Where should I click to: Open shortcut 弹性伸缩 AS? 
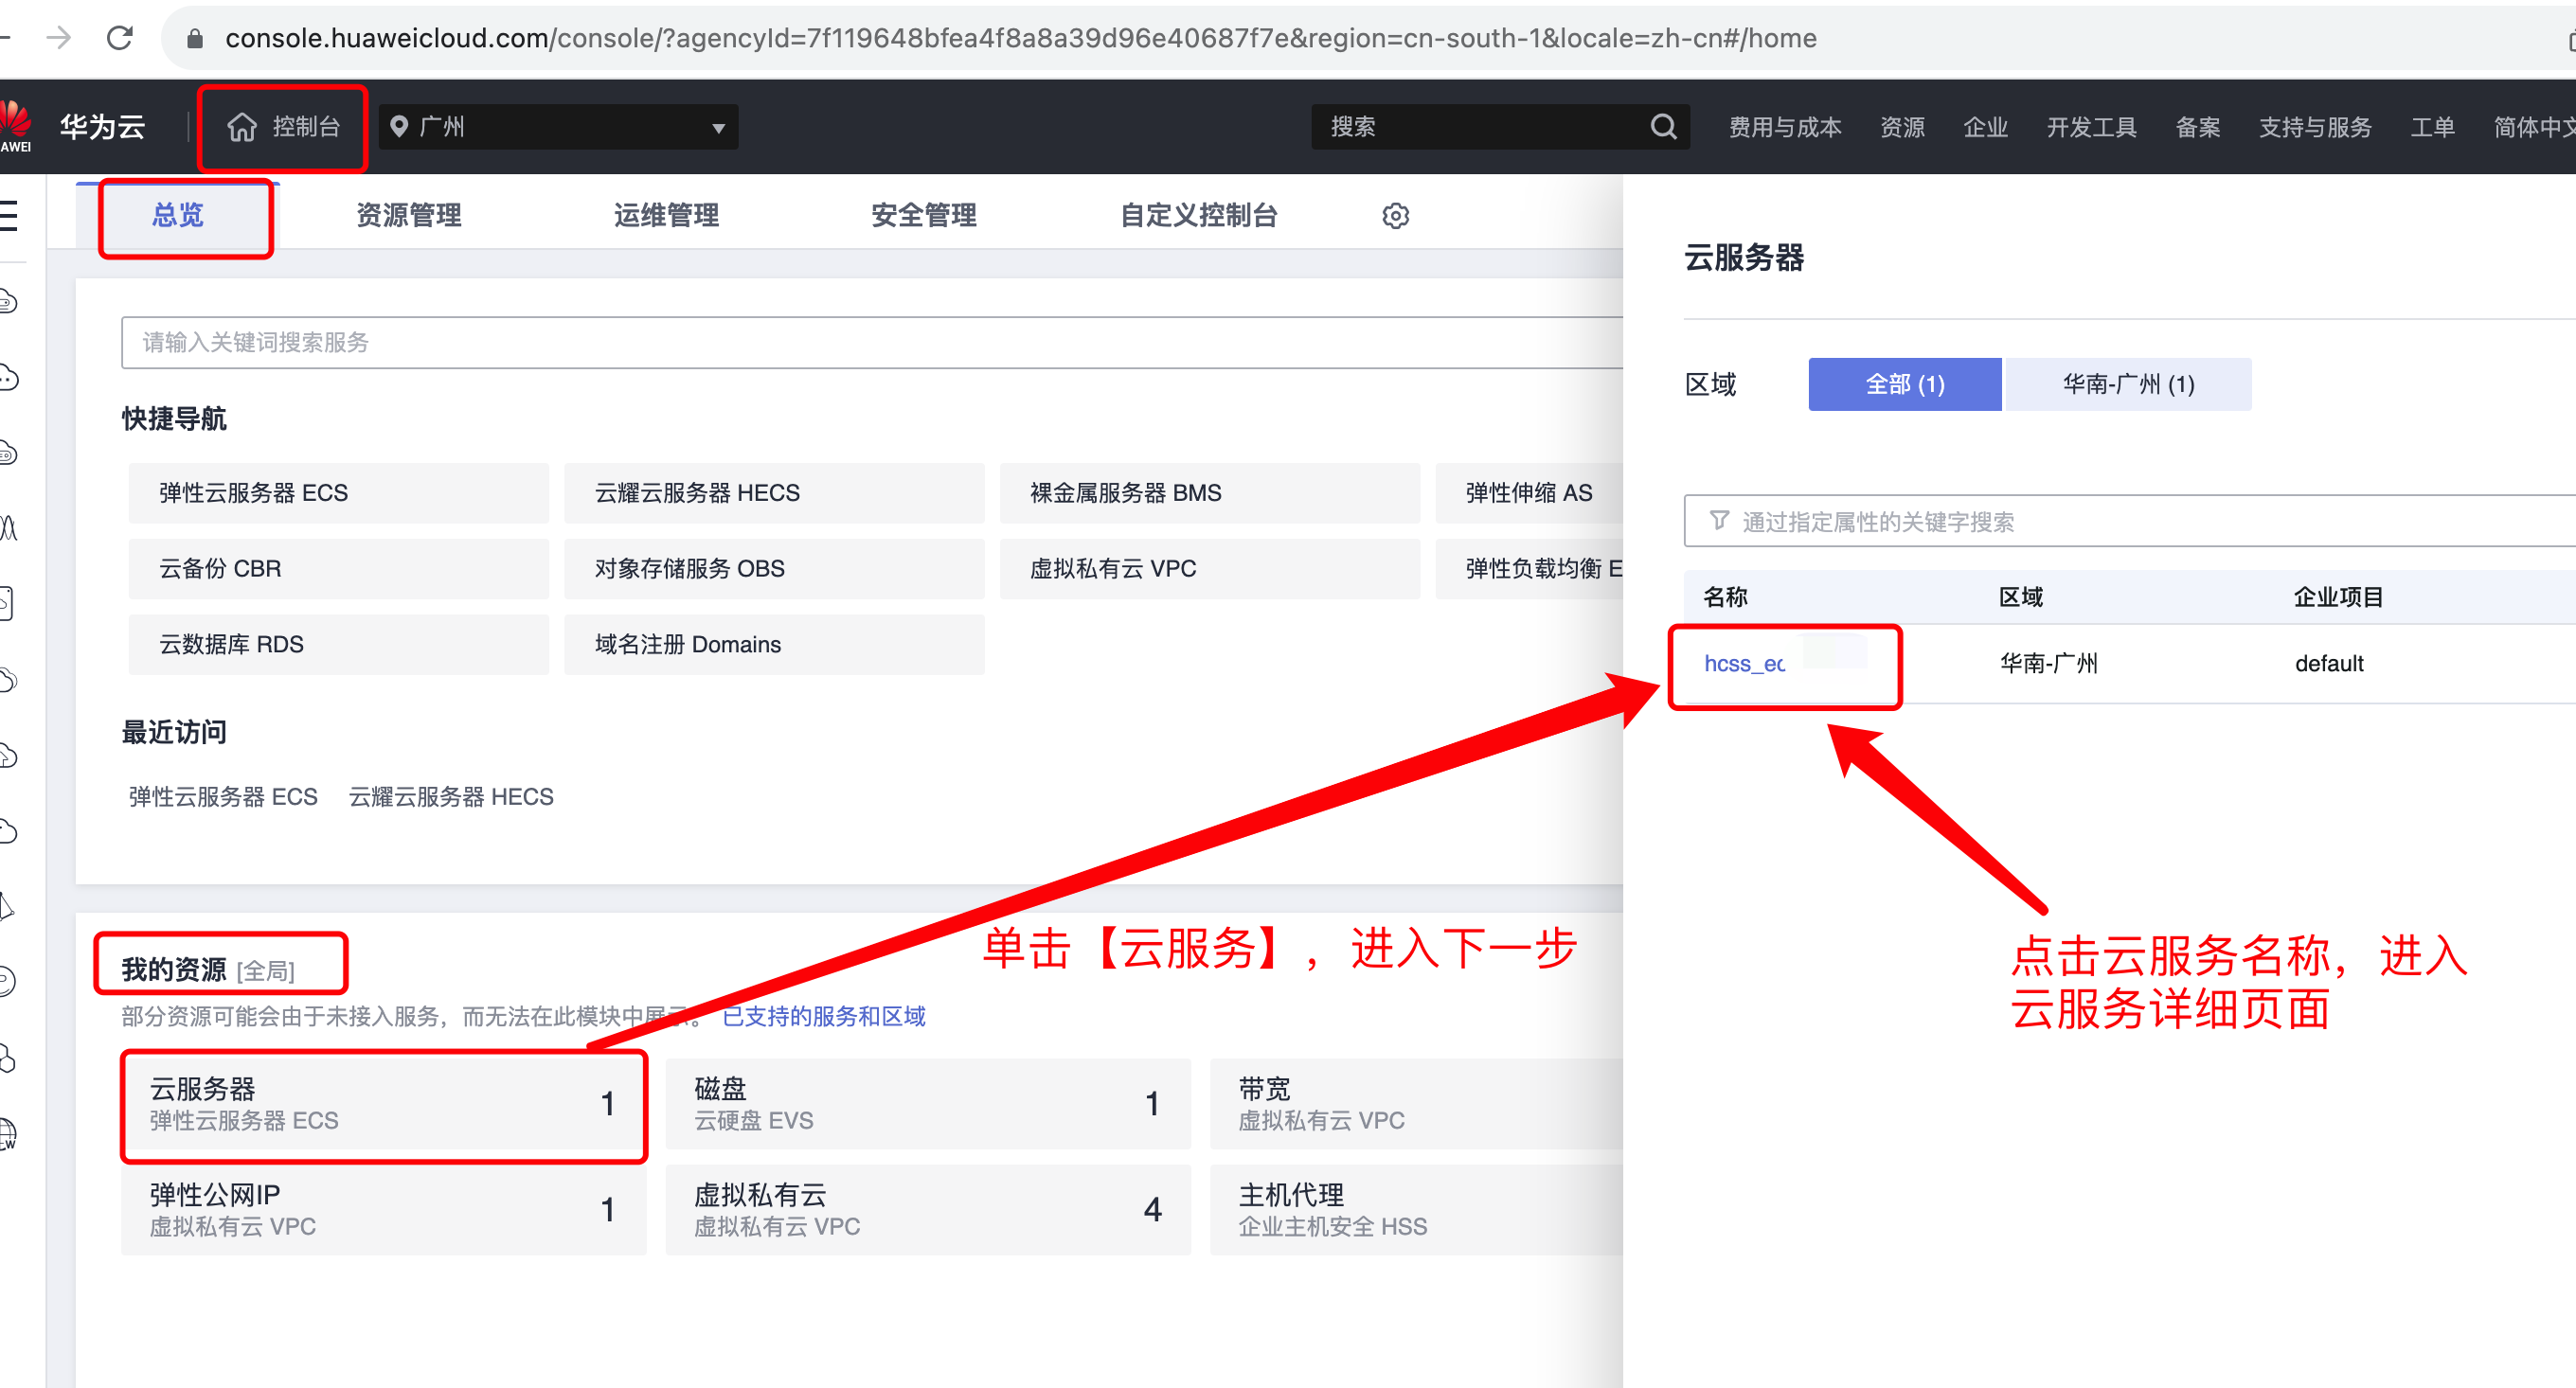[1529, 492]
